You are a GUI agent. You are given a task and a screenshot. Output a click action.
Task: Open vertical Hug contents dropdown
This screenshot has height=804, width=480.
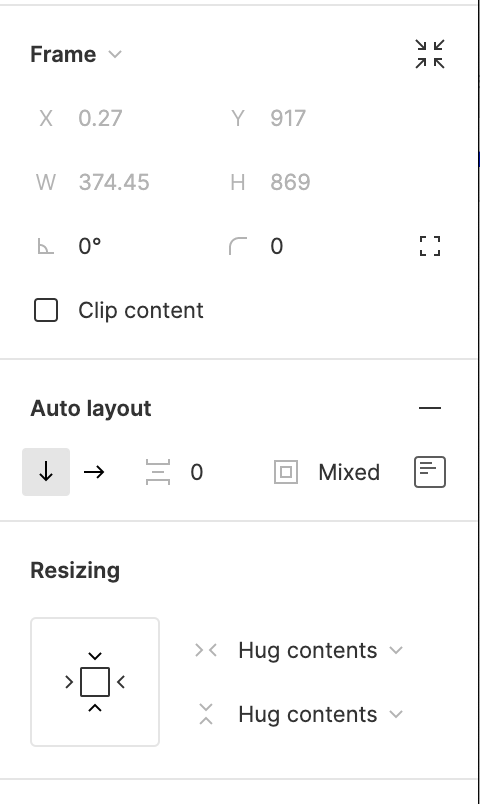pos(320,714)
